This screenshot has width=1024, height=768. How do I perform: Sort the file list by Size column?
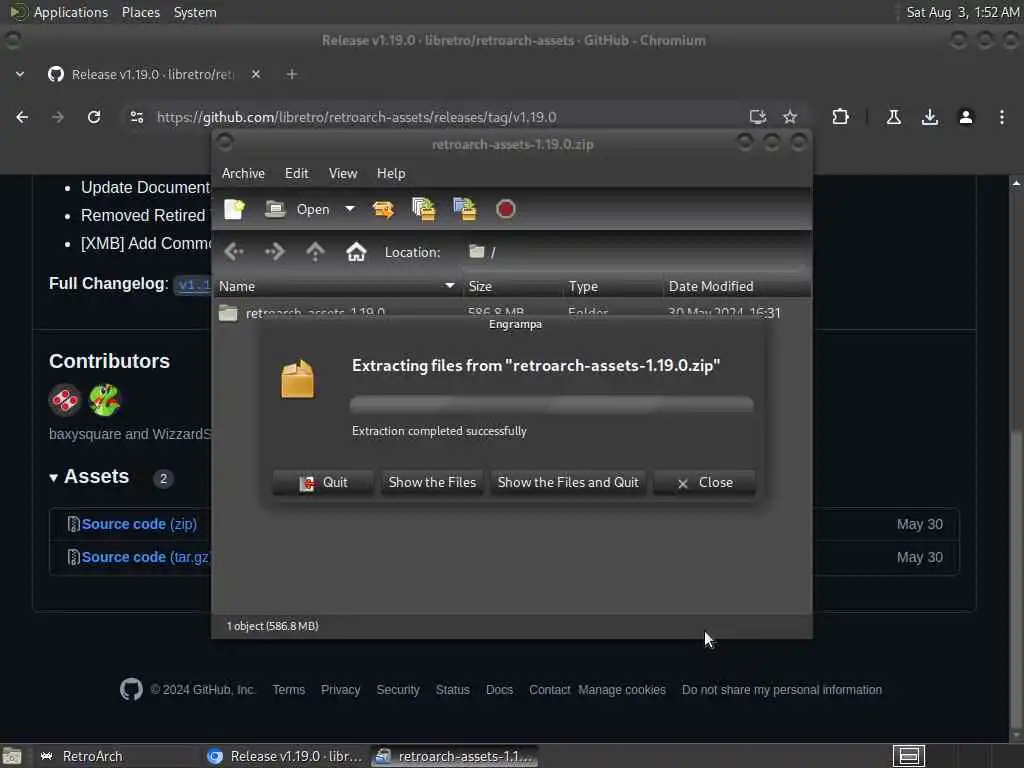pyautogui.click(x=513, y=286)
